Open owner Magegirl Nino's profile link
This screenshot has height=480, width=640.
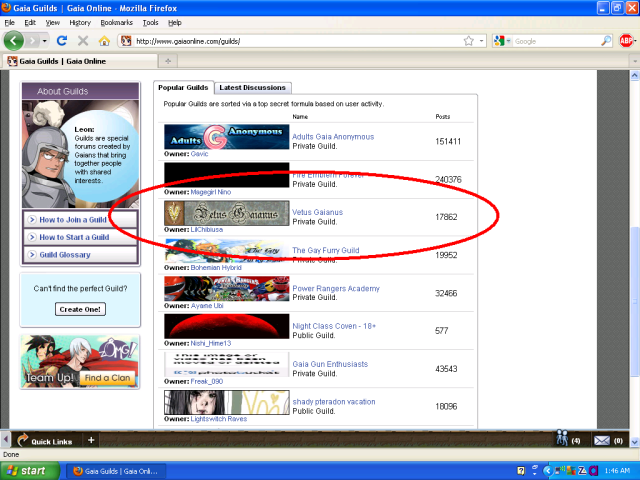[x=211, y=192]
